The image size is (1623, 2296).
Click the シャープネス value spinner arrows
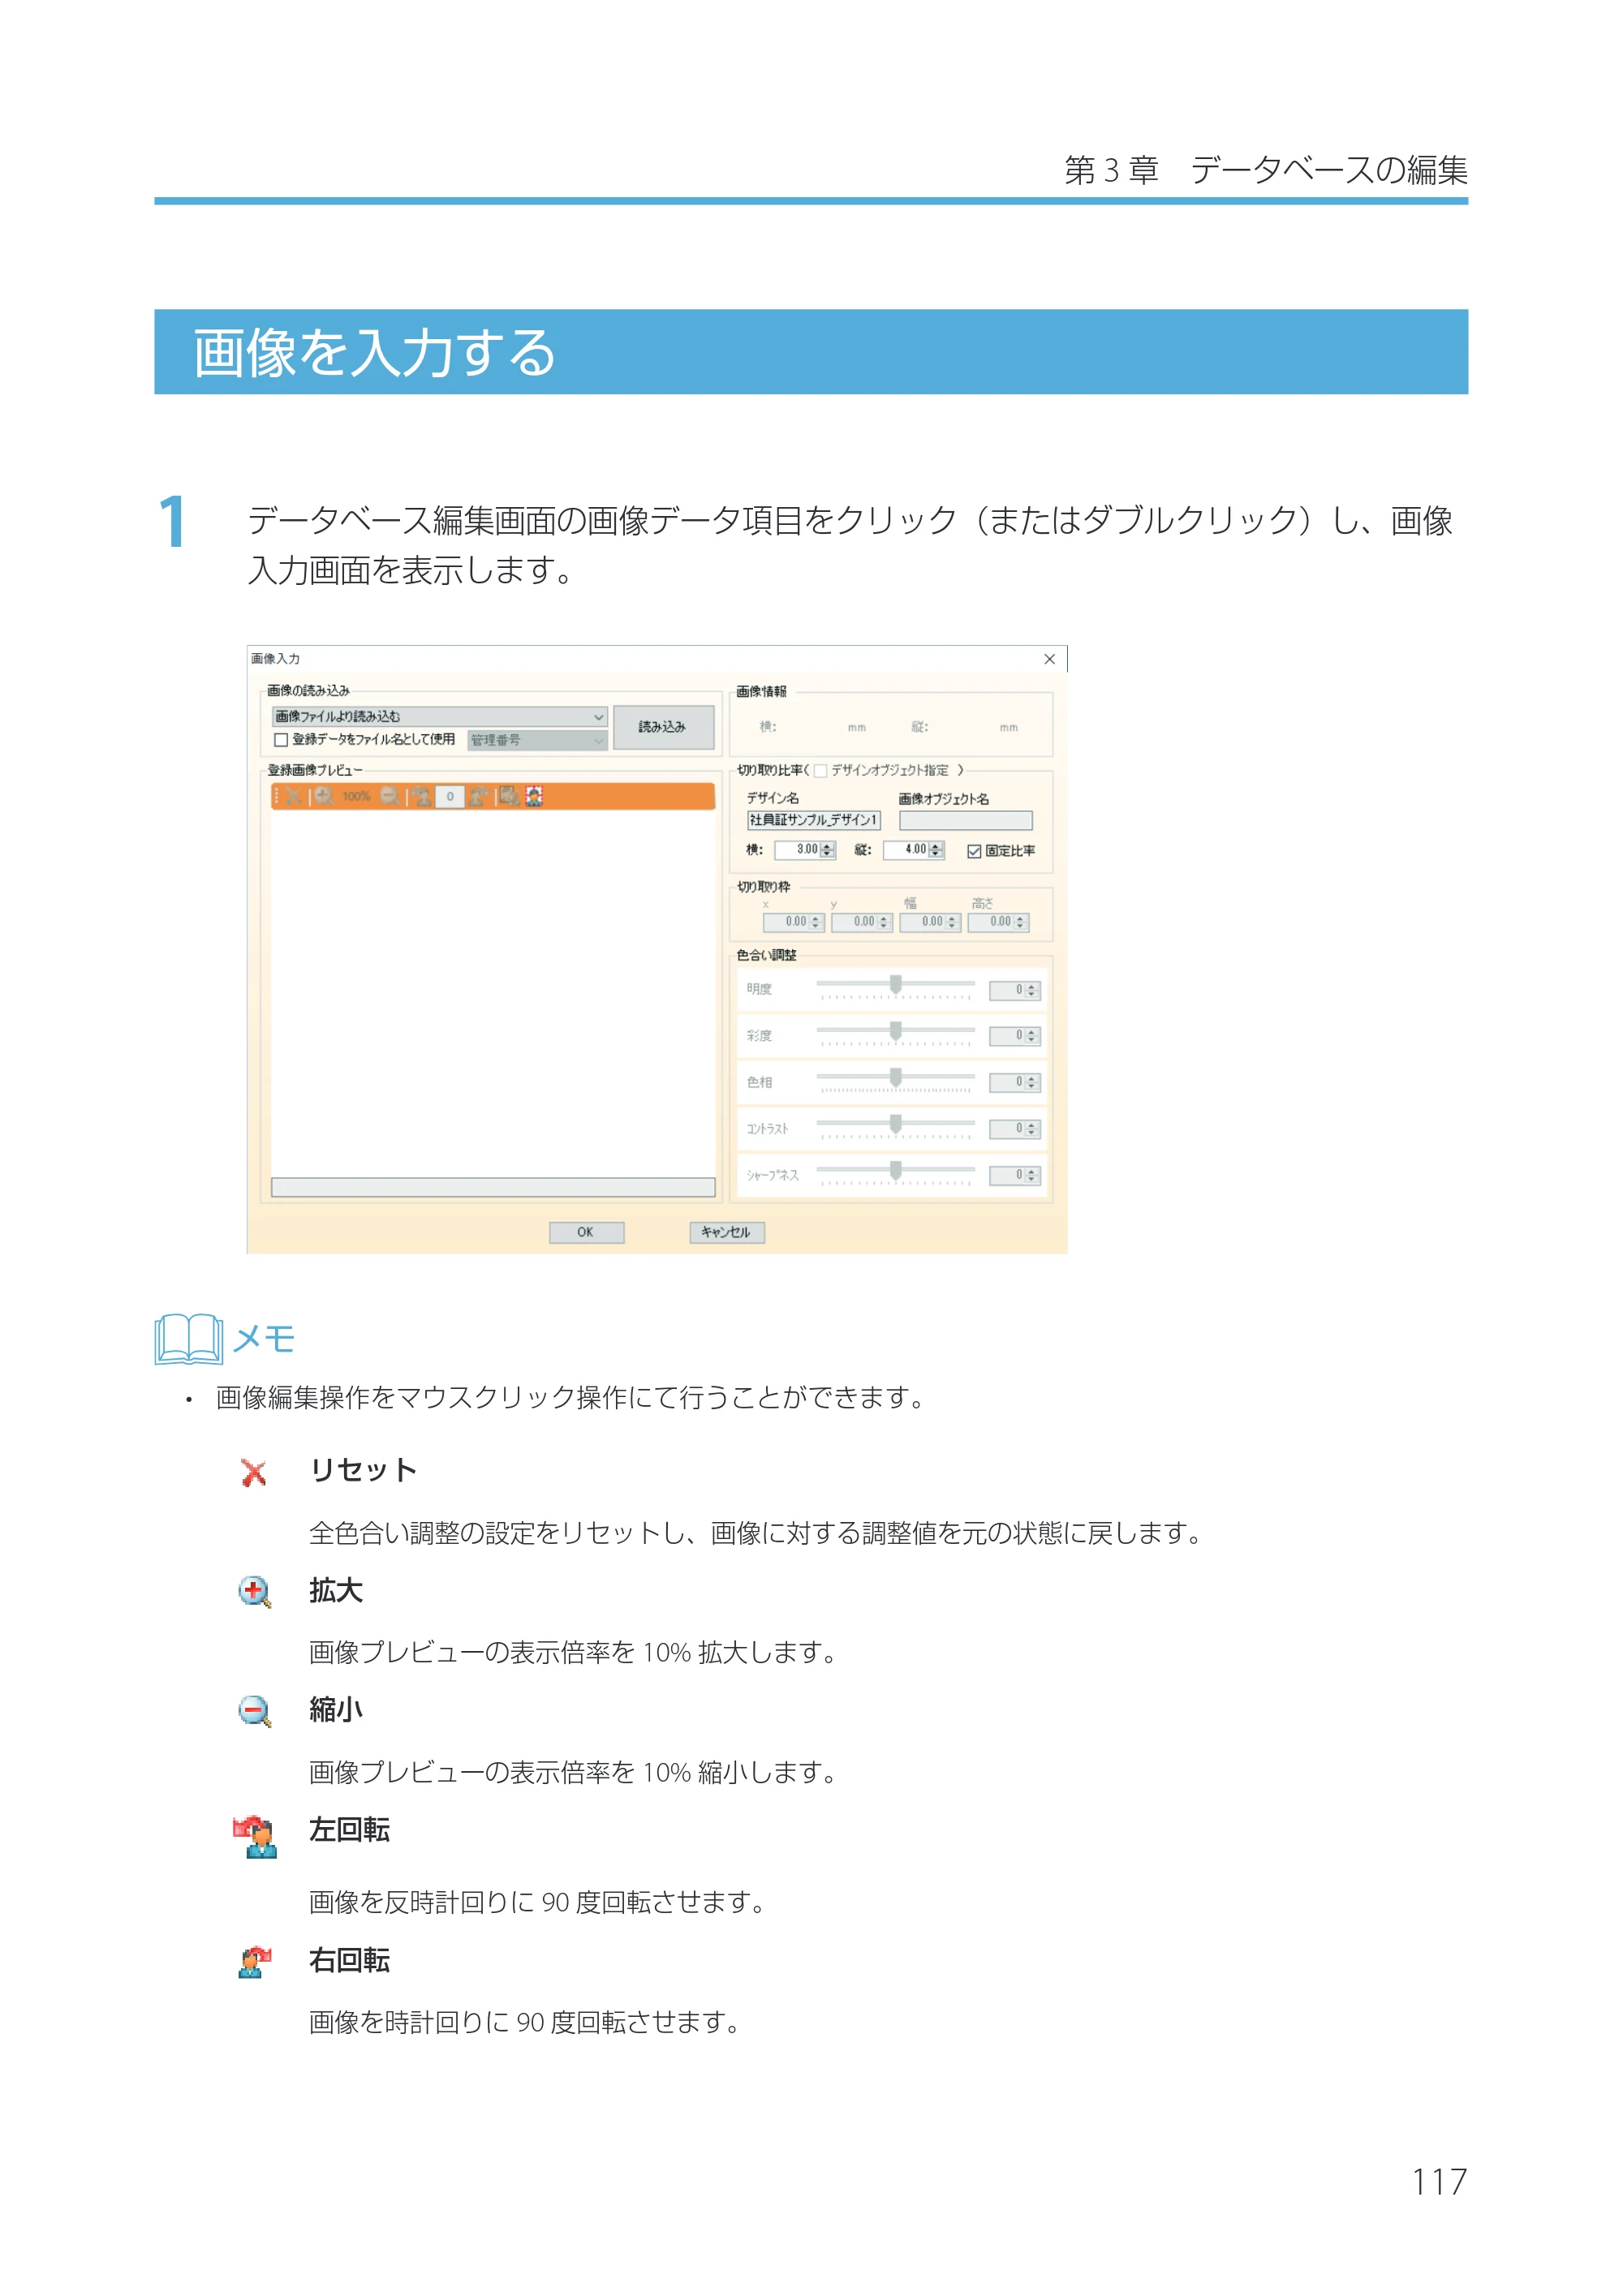coord(1032,1175)
